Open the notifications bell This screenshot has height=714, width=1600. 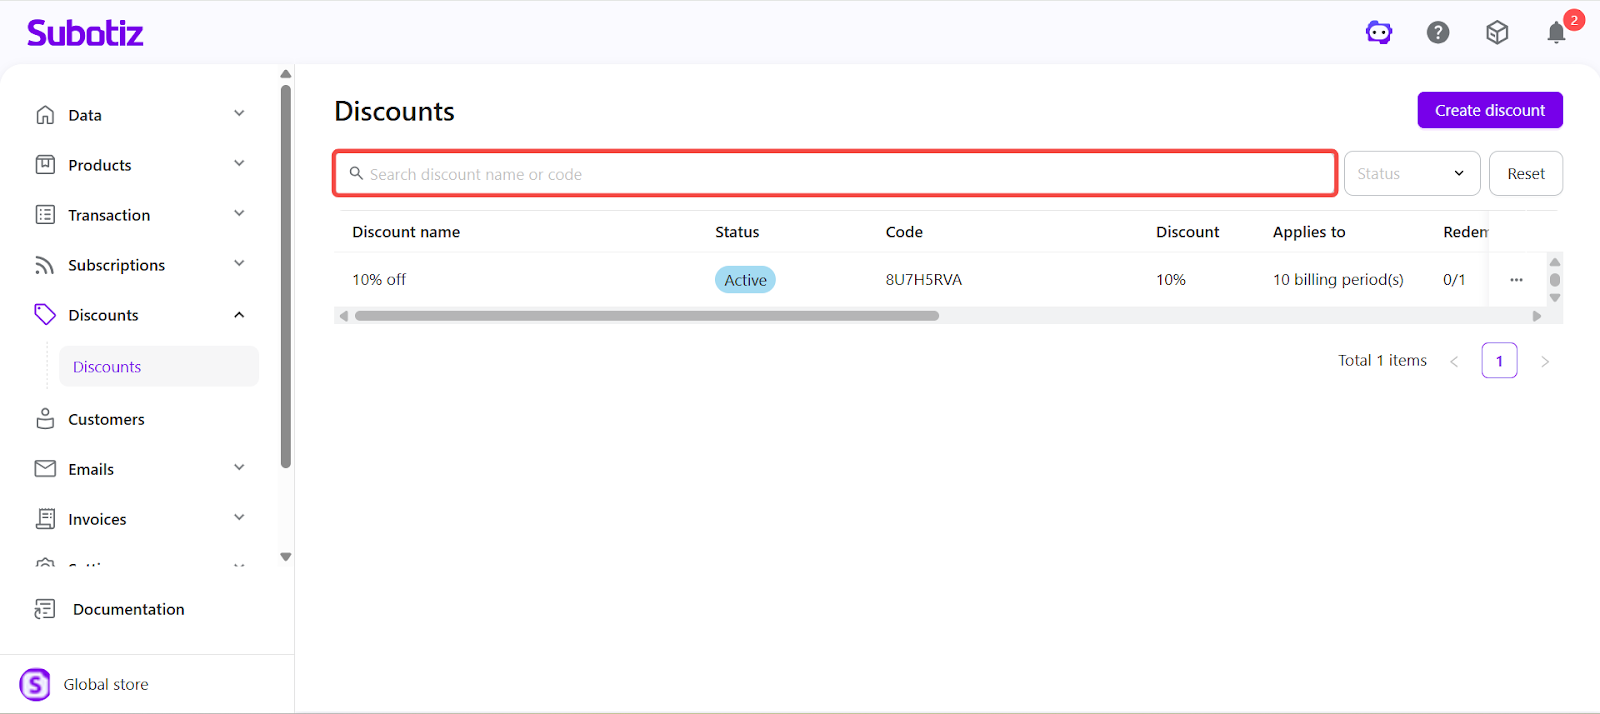(x=1556, y=33)
